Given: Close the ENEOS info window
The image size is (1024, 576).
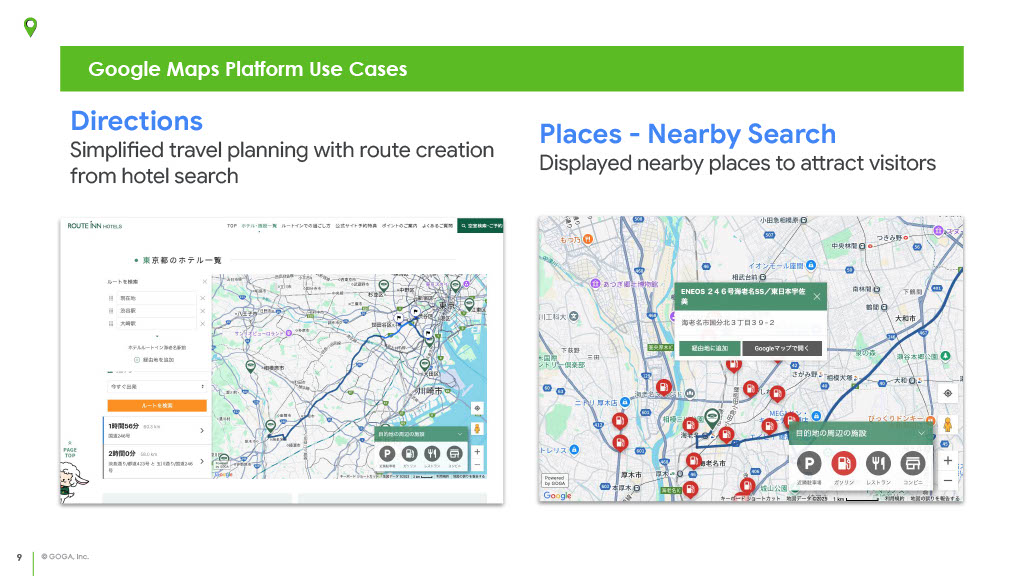Looking at the screenshot, I should (x=817, y=296).
